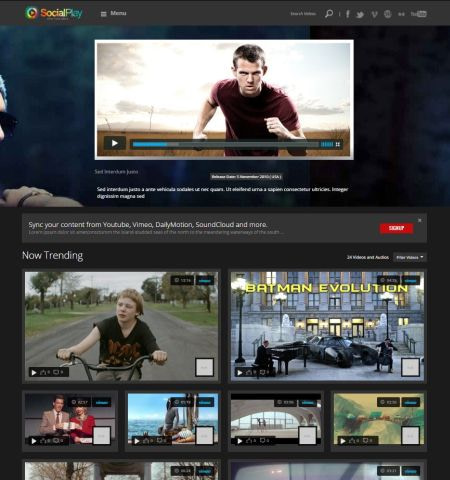
Task: Adjust the featured player volume bars
Action: coord(327,144)
